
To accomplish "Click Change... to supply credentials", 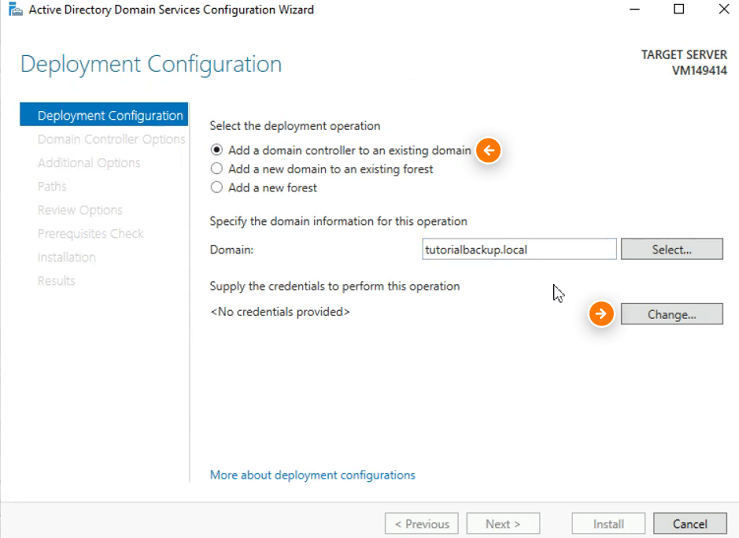I will [x=672, y=314].
